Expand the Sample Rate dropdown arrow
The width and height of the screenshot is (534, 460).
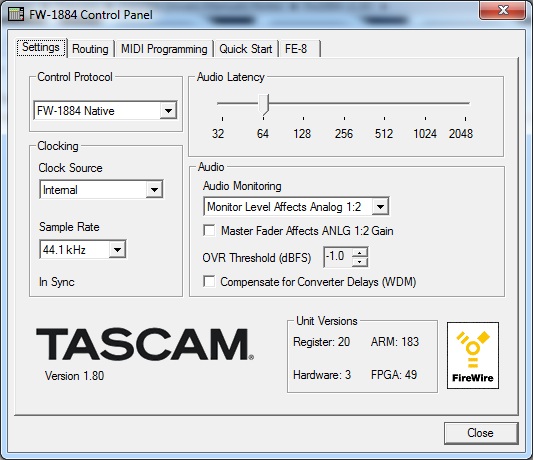pyautogui.click(x=117, y=250)
